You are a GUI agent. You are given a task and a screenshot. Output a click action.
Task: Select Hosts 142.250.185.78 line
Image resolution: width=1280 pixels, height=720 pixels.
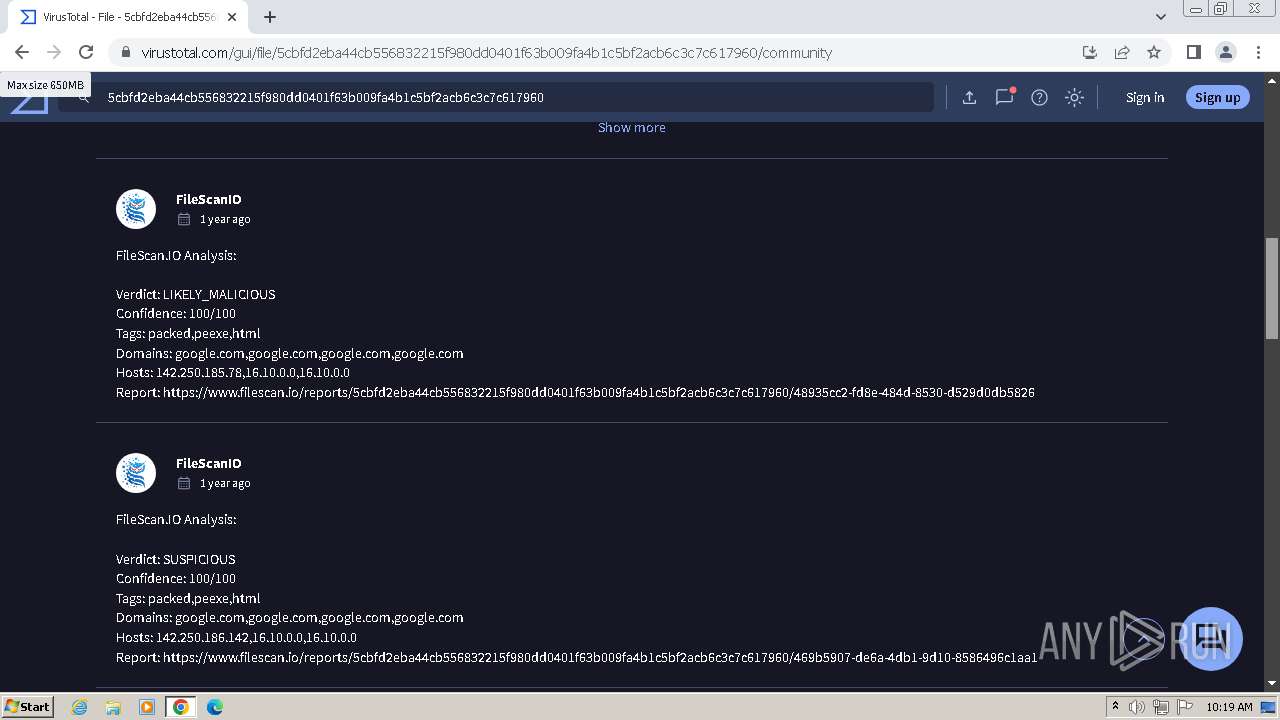[233, 372]
